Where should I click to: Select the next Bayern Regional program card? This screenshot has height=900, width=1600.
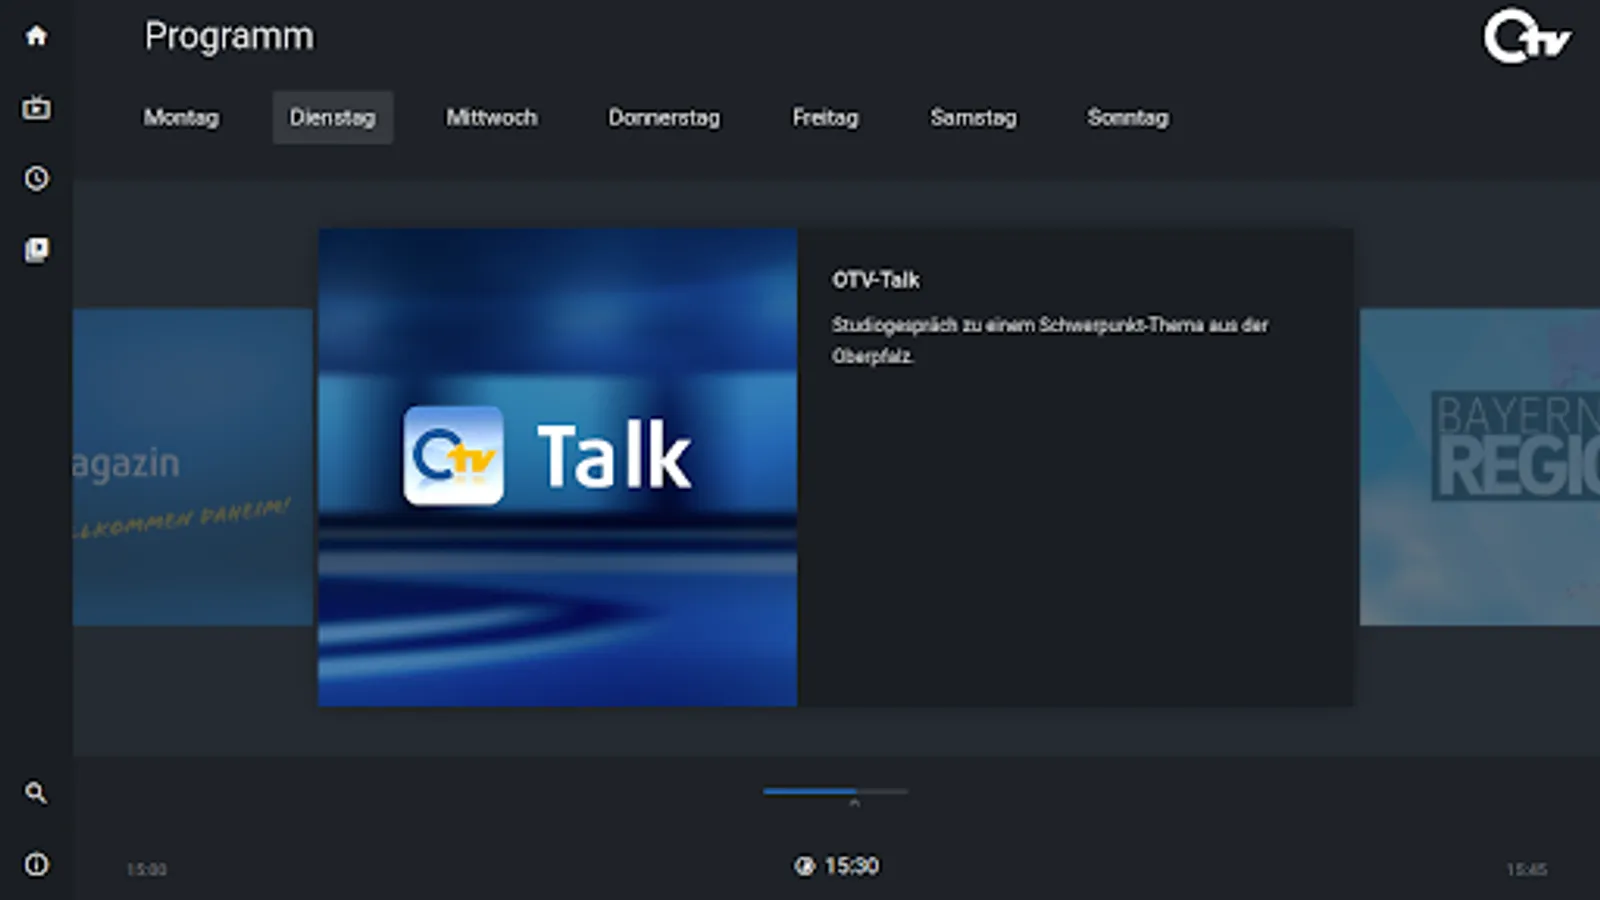pos(1480,468)
